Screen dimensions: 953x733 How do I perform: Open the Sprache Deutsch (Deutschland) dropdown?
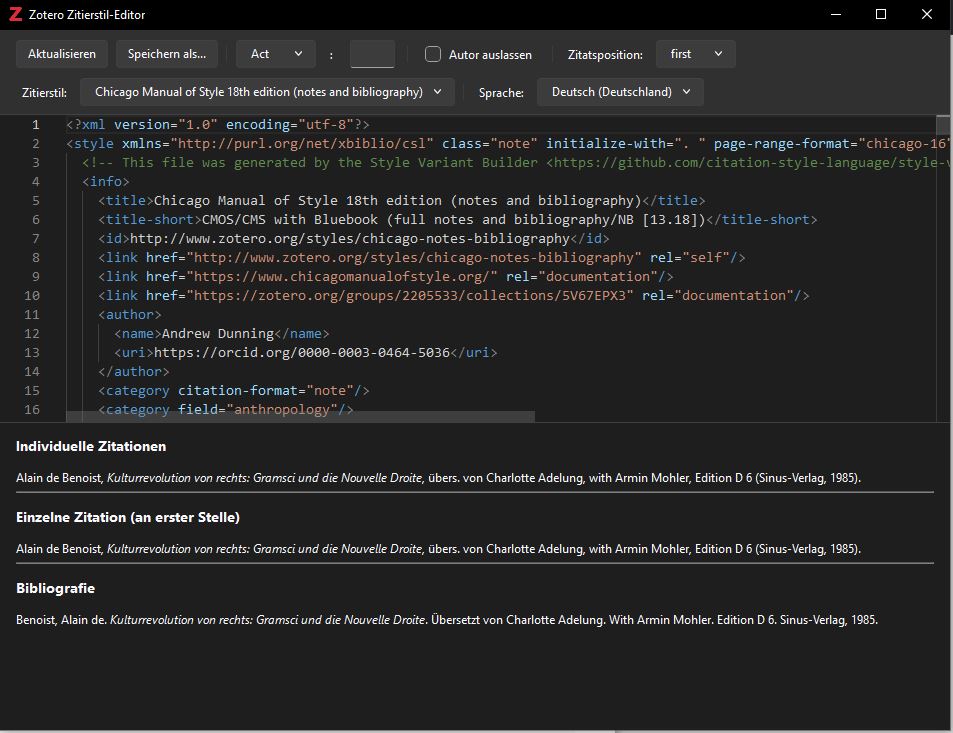tap(620, 92)
